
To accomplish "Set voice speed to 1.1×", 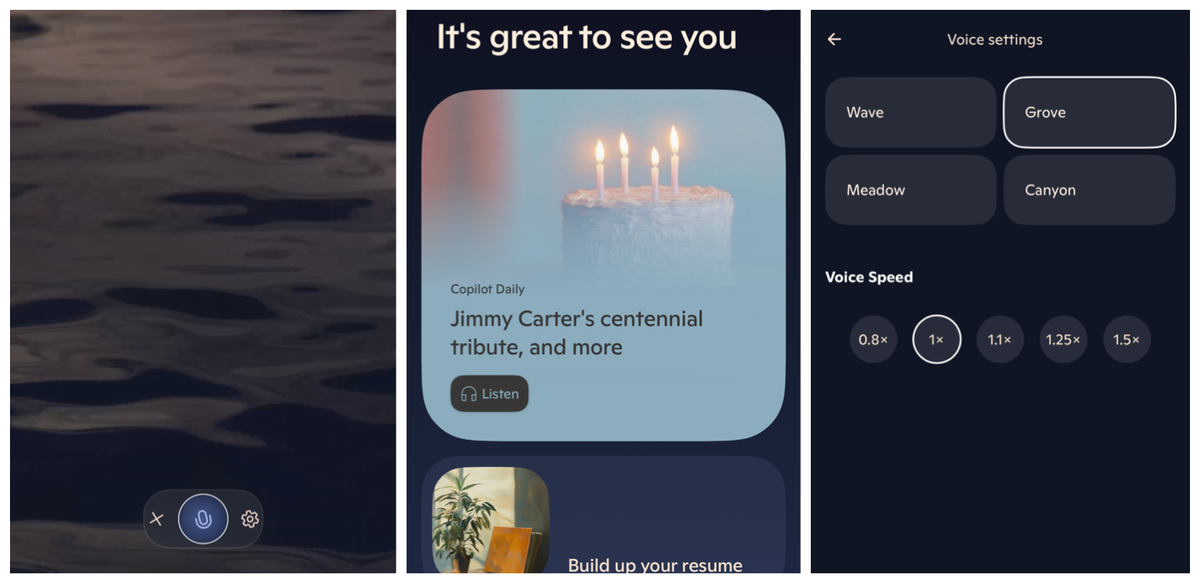I will [1000, 339].
